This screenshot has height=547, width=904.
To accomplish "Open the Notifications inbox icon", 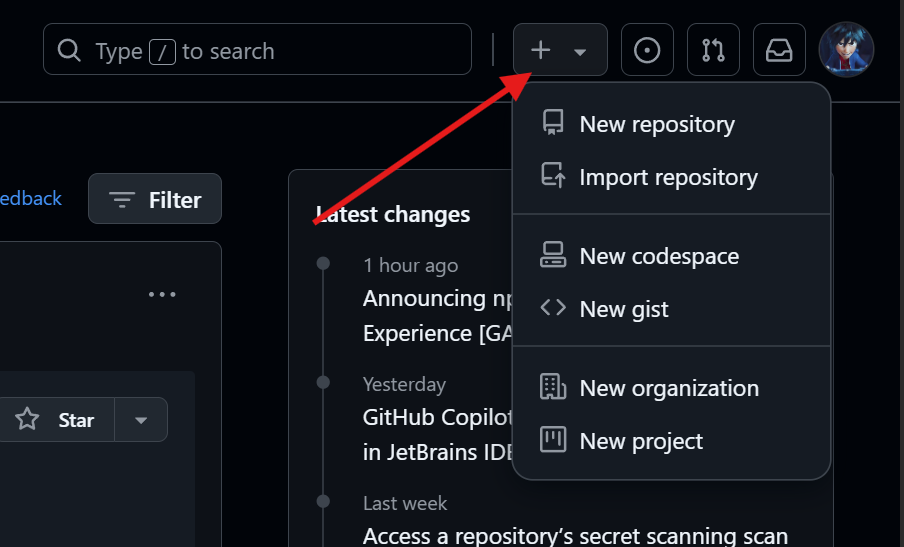I will [x=779, y=50].
